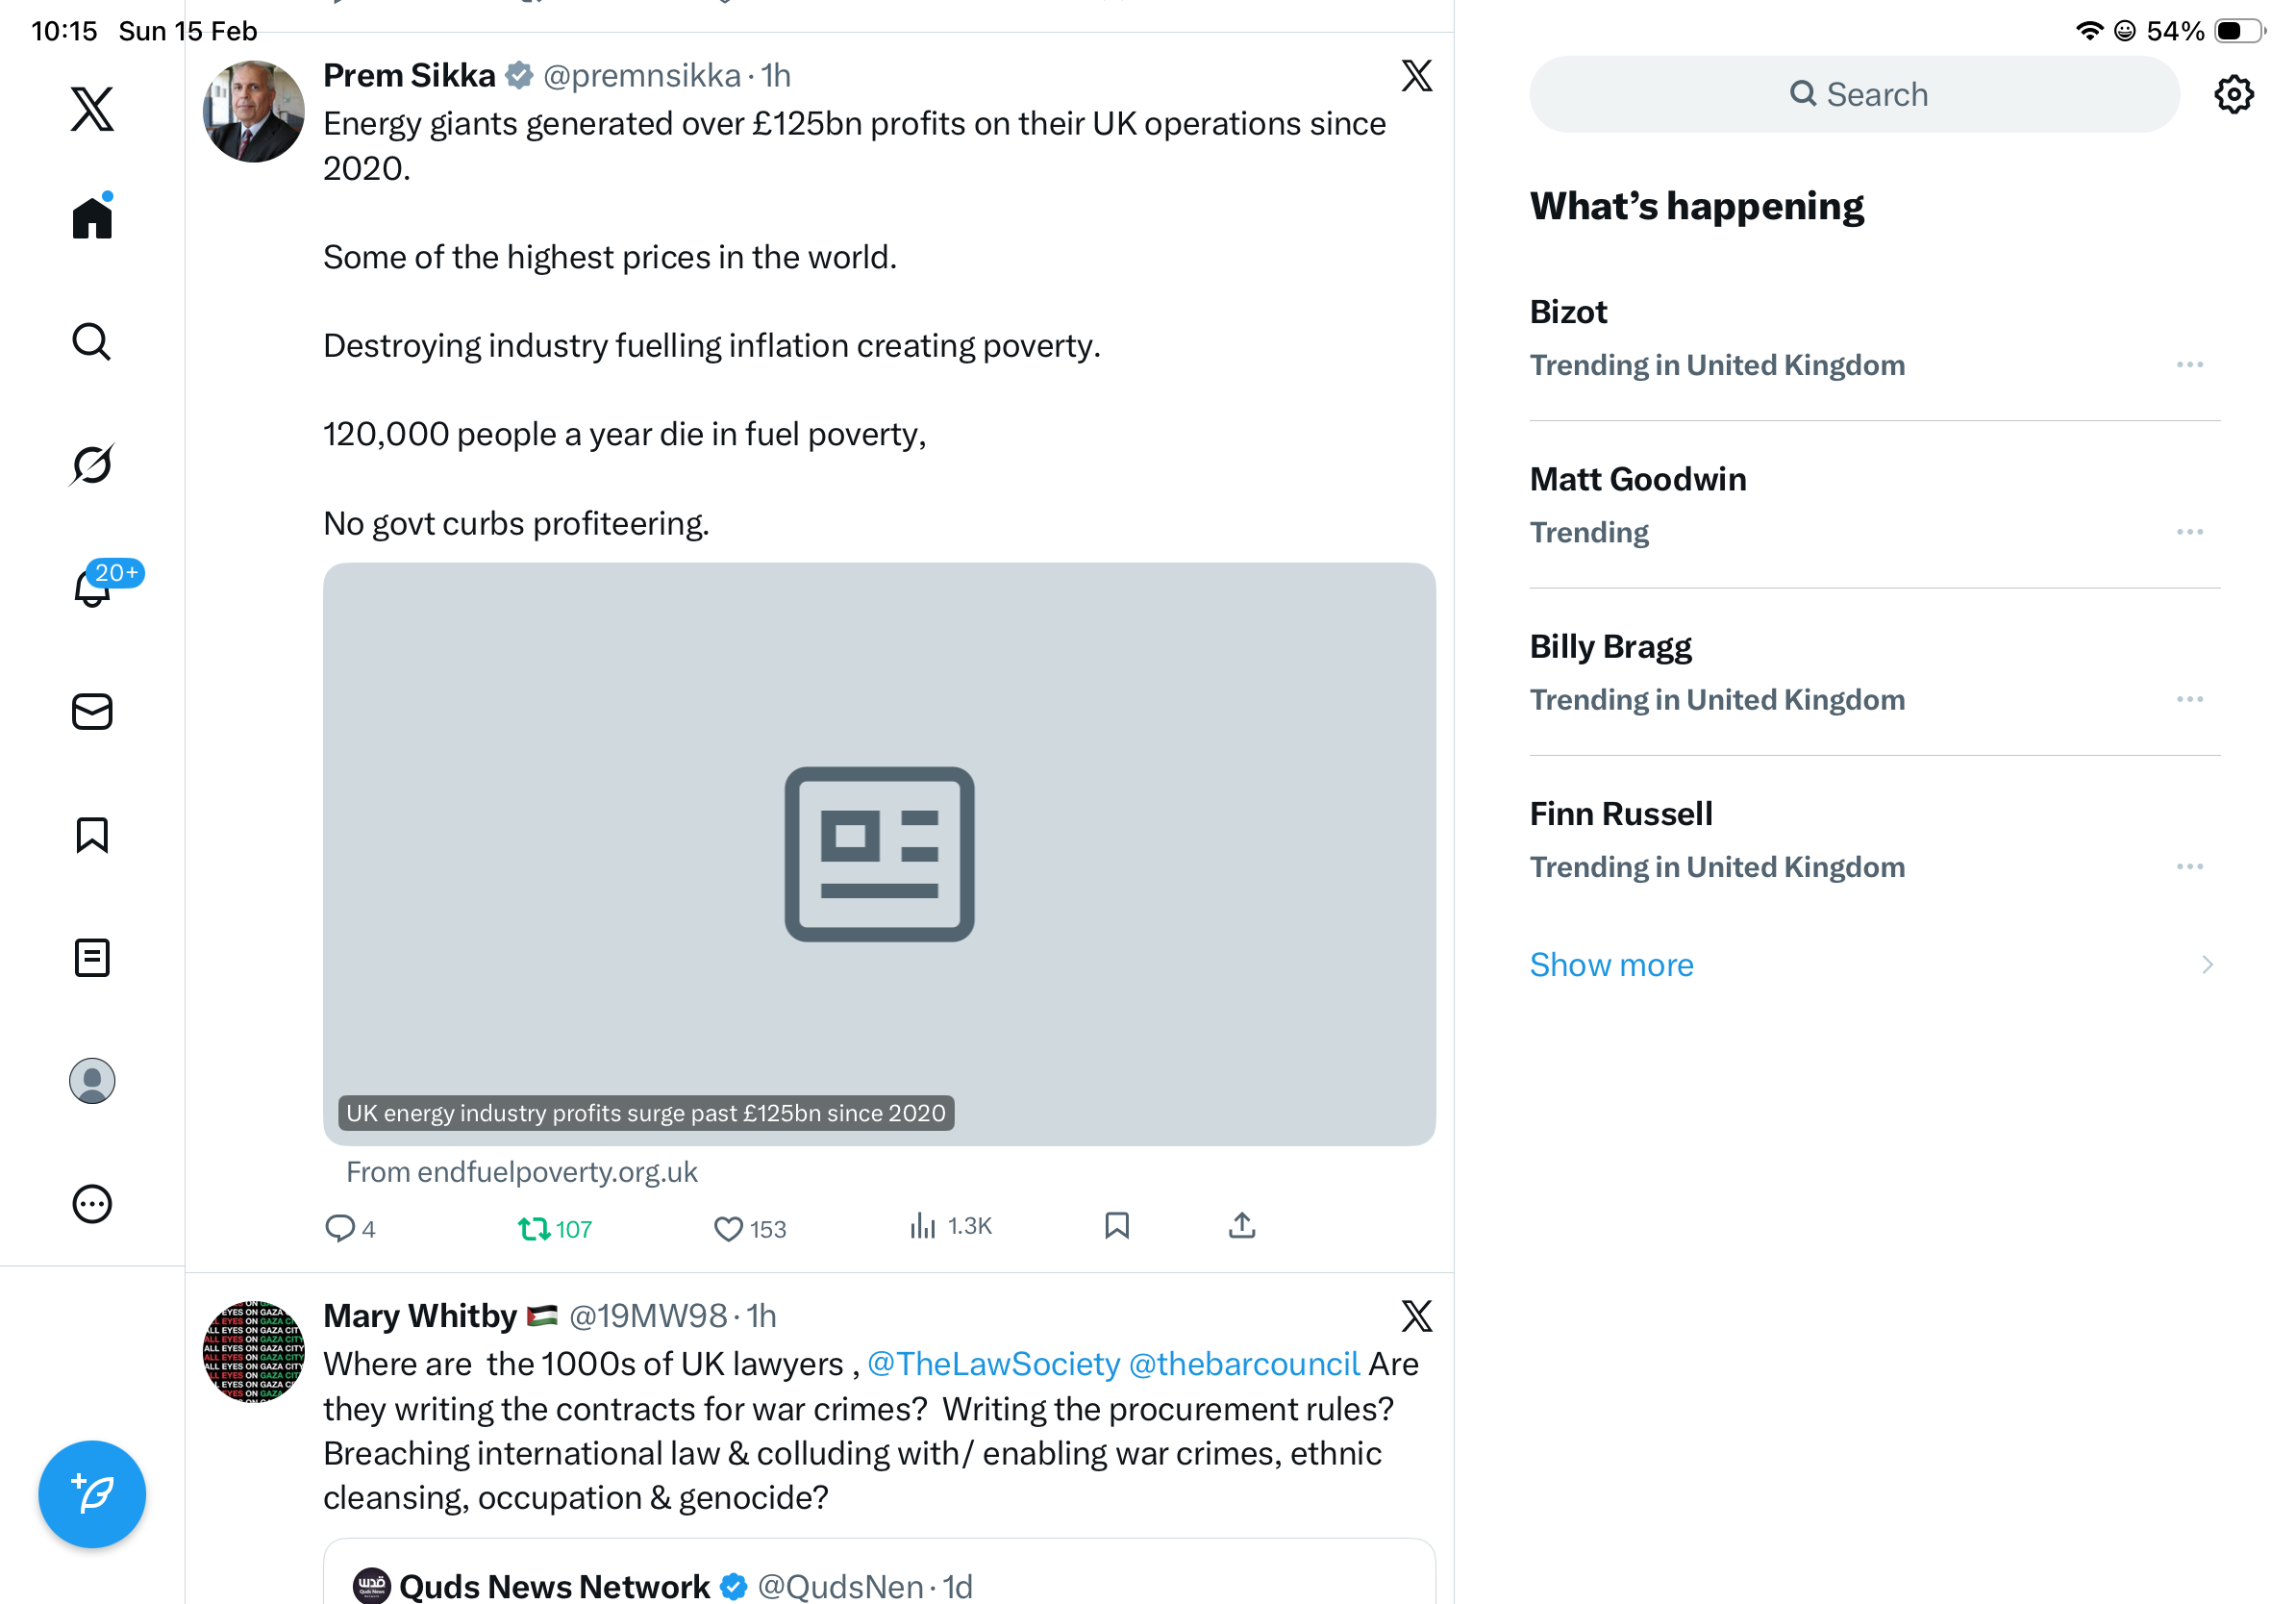The image size is (2296, 1604).
Task: Open the @TheLawSociety mention link
Action: [x=993, y=1364]
